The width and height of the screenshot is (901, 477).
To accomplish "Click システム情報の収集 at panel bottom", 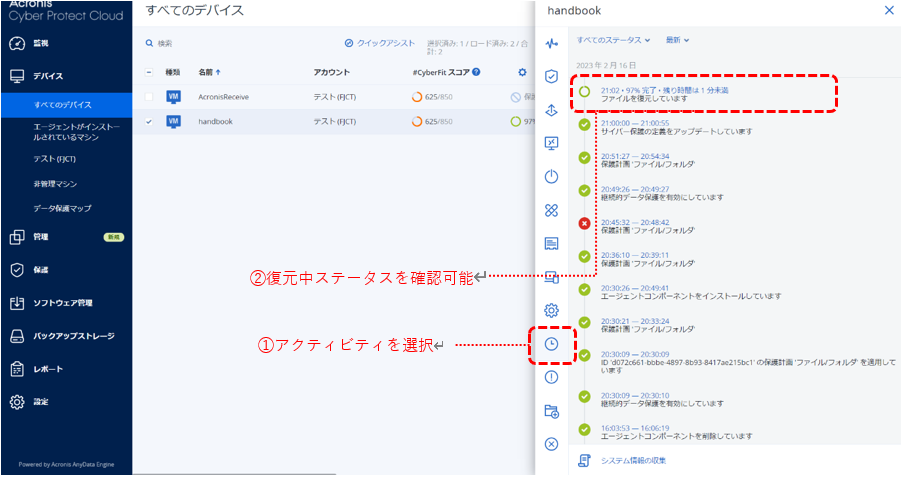I will point(632,460).
